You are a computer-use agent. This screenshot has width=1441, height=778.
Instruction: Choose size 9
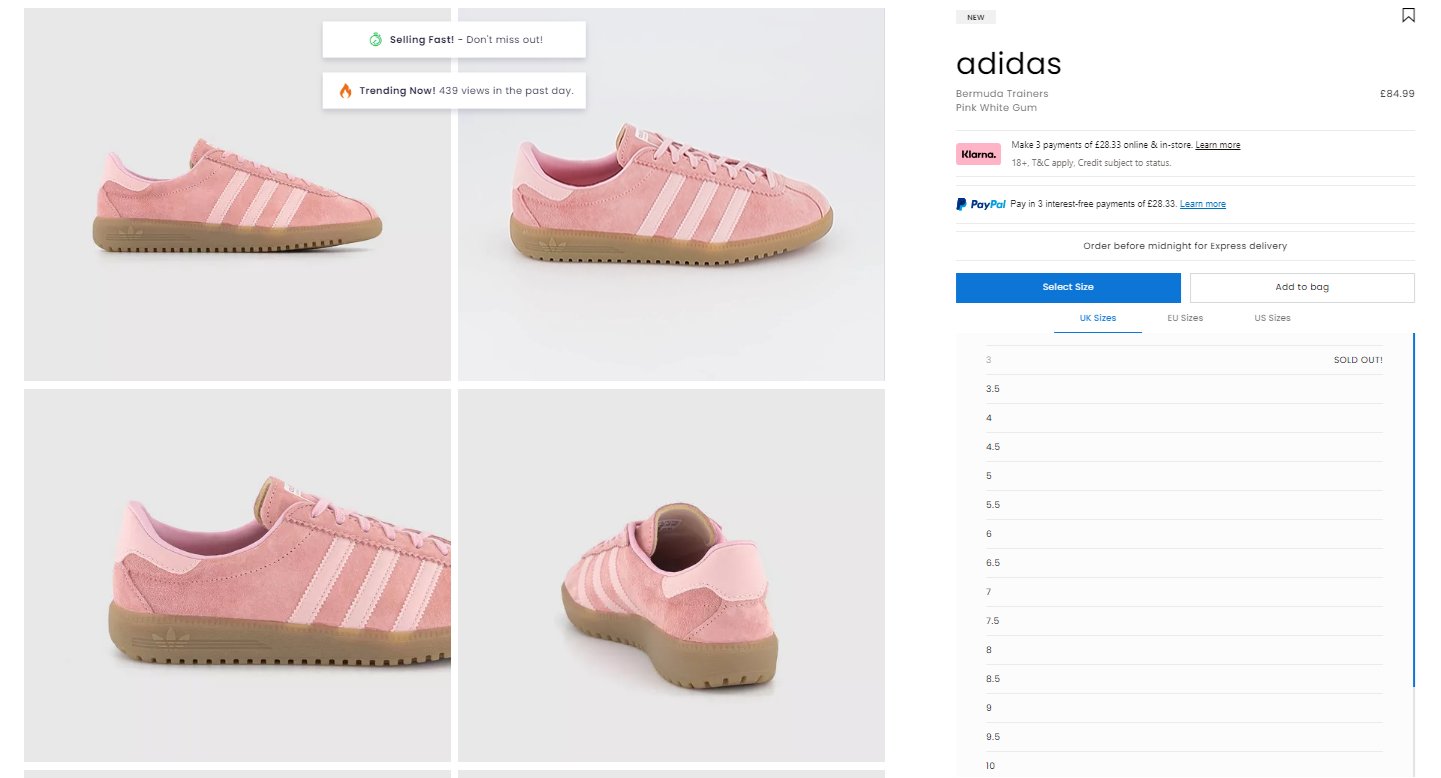pyautogui.click(x=1184, y=708)
